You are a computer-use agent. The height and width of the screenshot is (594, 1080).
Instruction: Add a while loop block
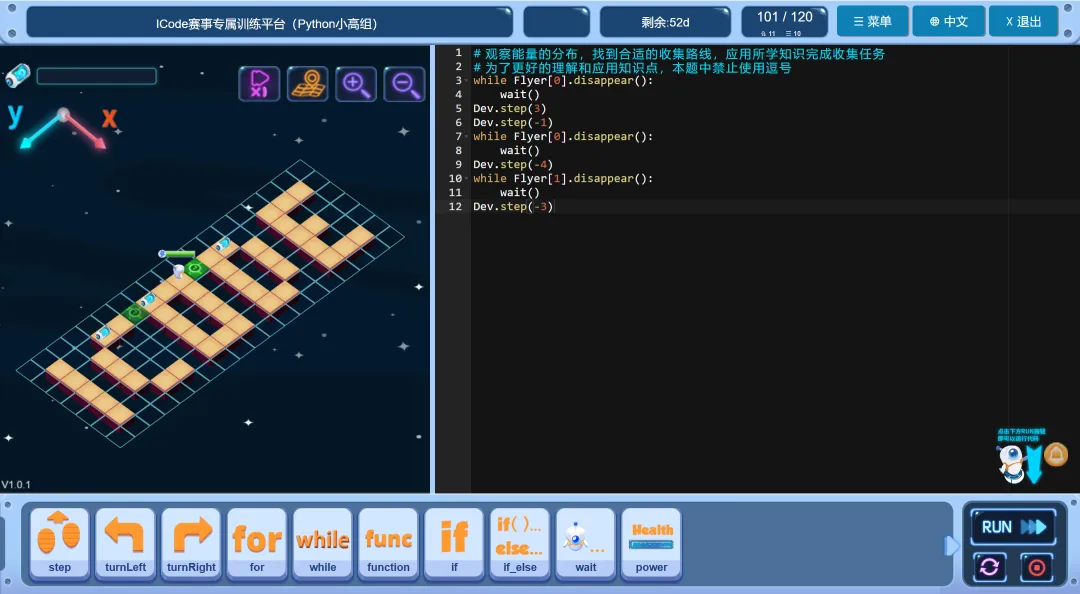point(322,544)
